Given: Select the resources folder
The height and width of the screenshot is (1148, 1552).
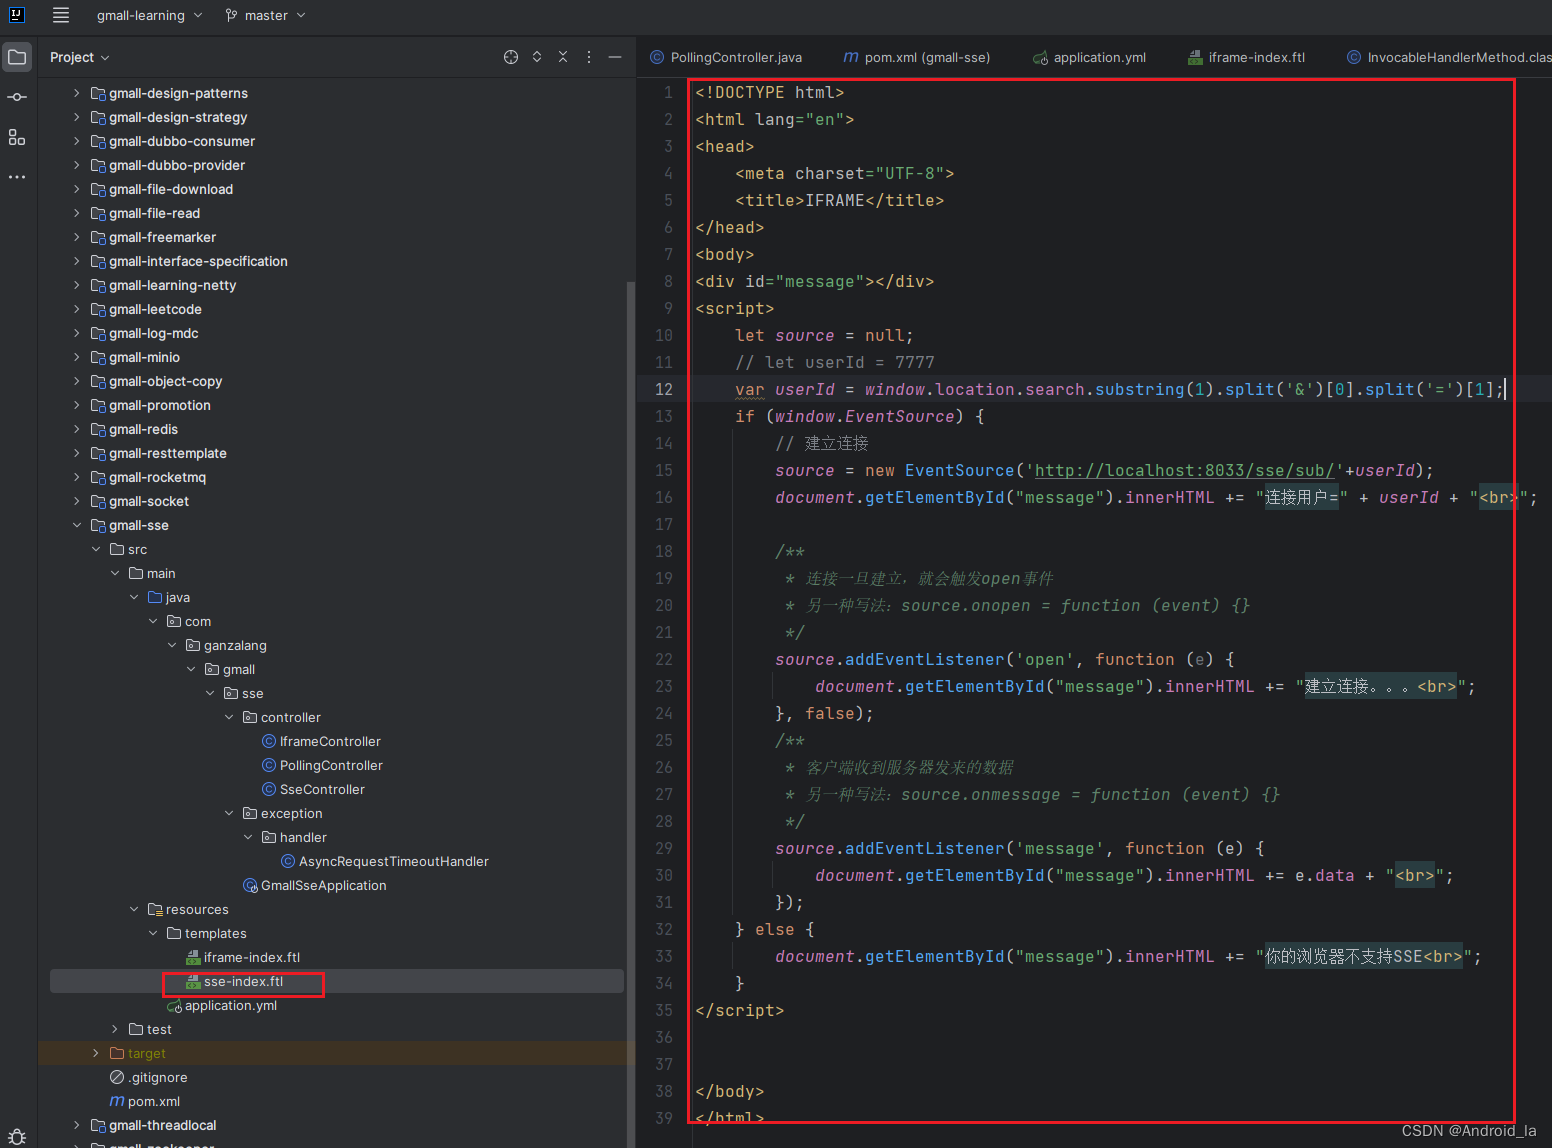Looking at the screenshot, I should 197,909.
